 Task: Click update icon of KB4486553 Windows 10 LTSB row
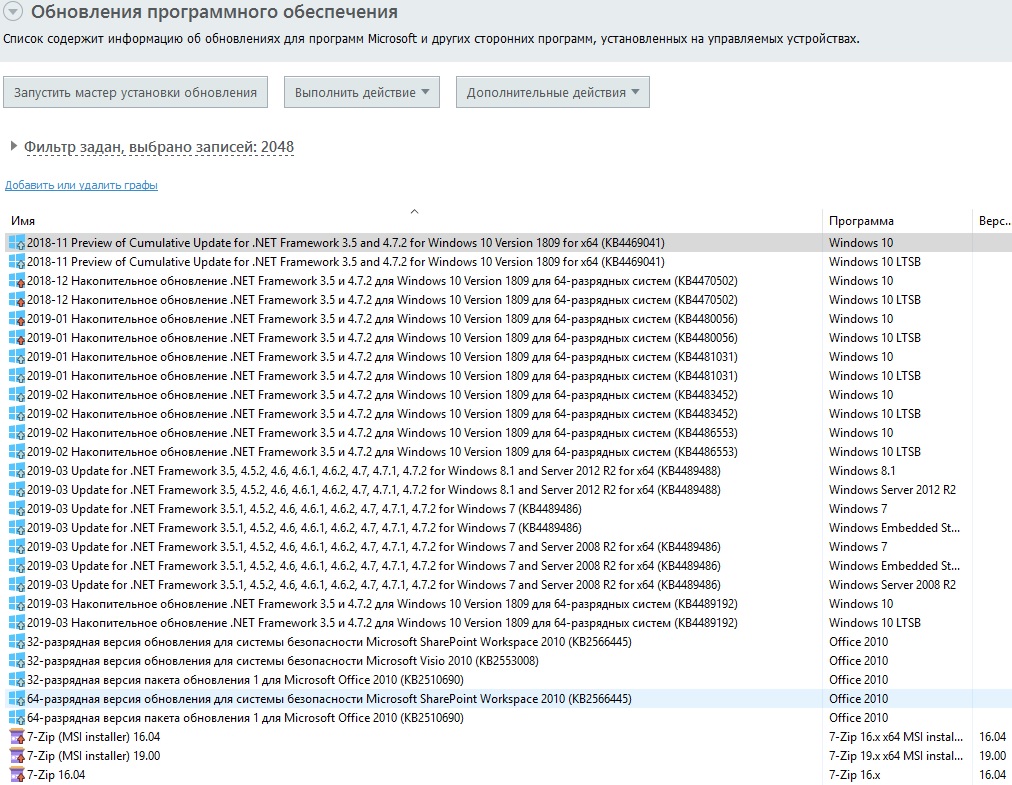click(17, 452)
